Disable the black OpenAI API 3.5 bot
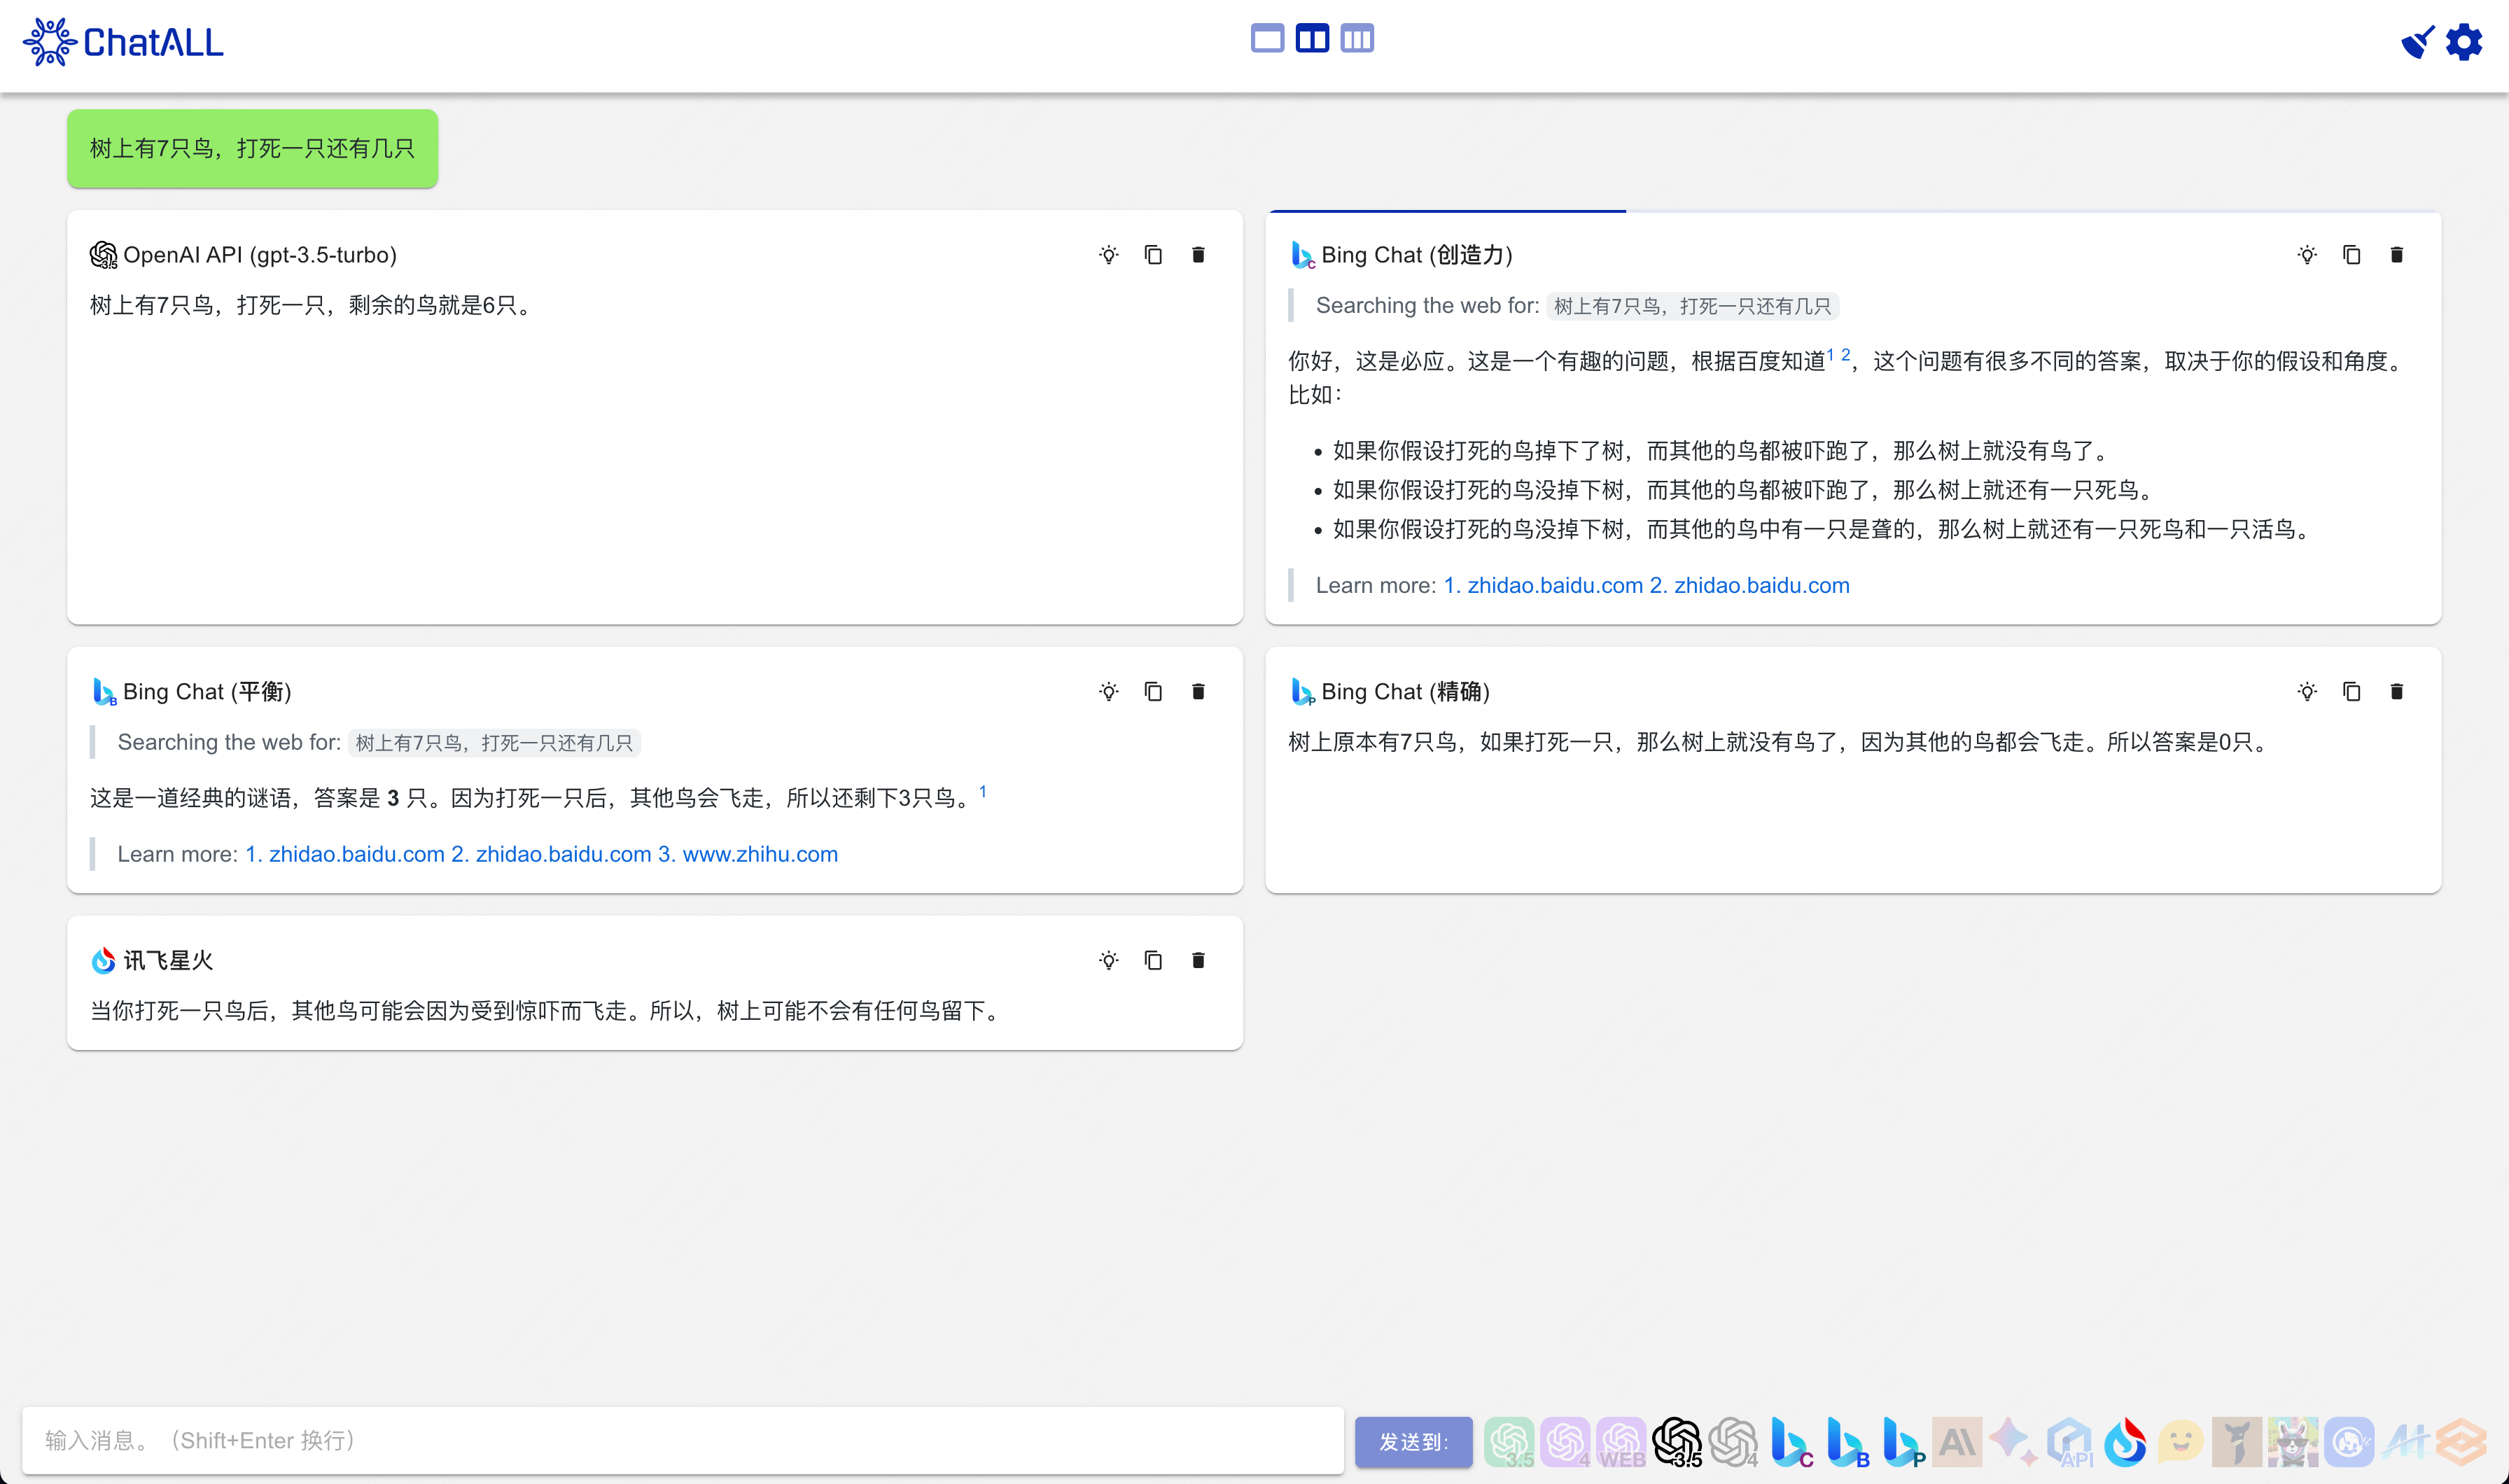This screenshot has width=2509, height=1484. [x=1677, y=1442]
